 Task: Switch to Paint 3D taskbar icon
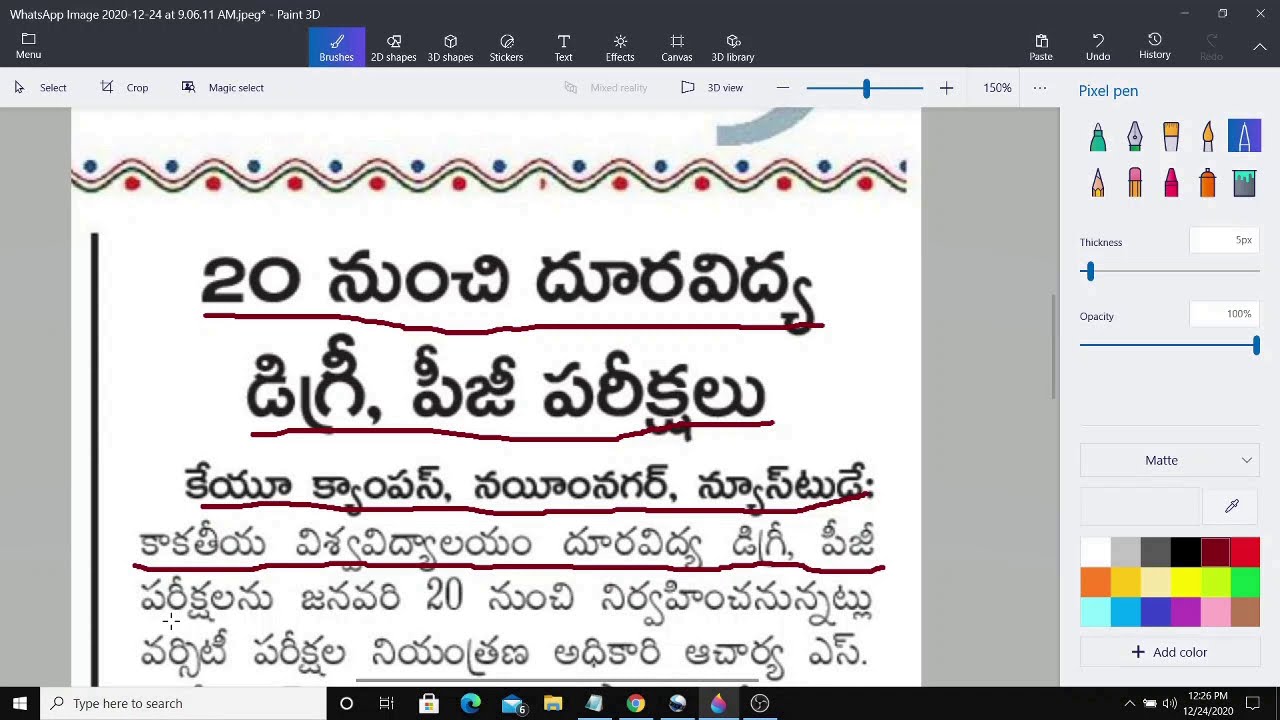click(718, 704)
